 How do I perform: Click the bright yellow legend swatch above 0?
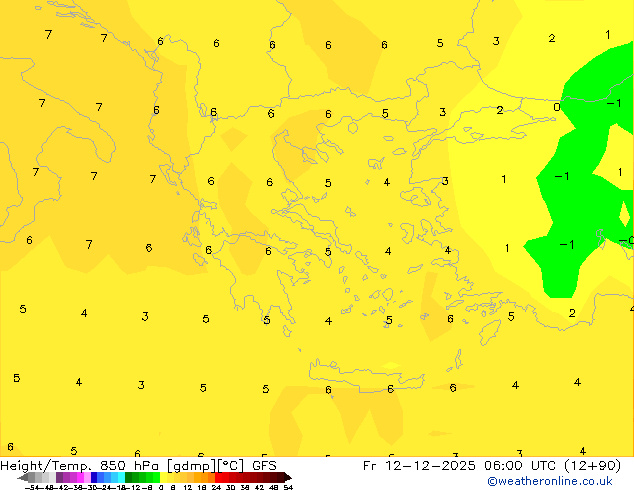(164, 477)
